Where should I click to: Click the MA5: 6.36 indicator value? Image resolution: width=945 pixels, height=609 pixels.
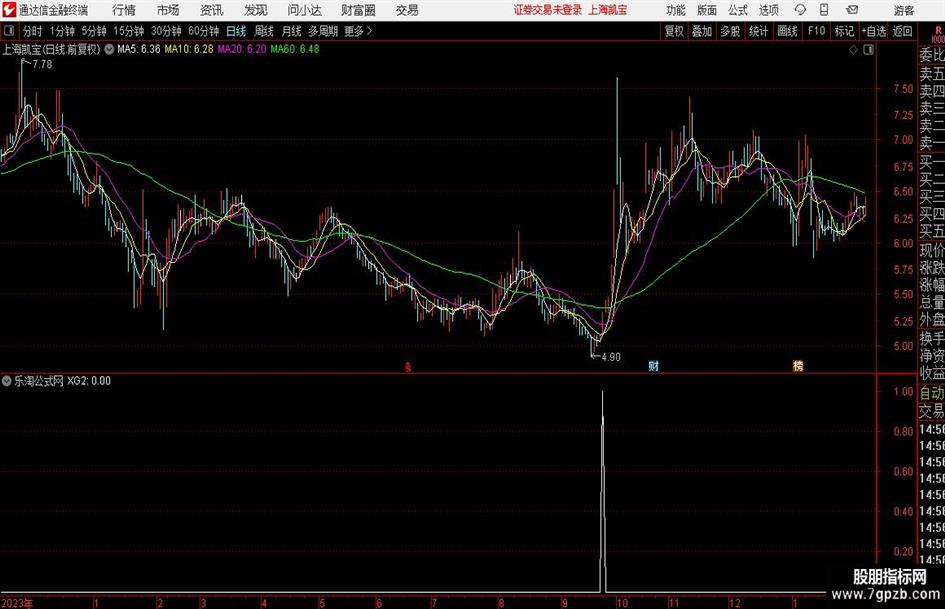pos(139,49)
